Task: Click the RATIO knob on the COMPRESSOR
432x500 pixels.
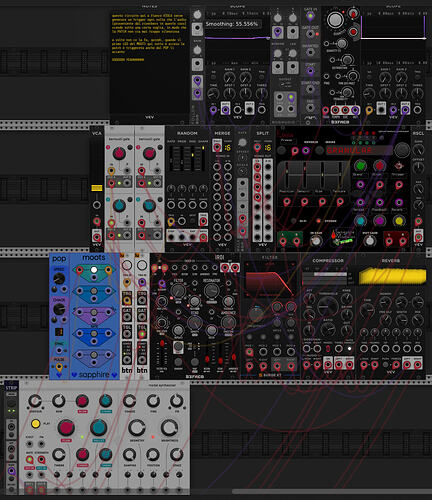Action: click(x=328, y=330)
